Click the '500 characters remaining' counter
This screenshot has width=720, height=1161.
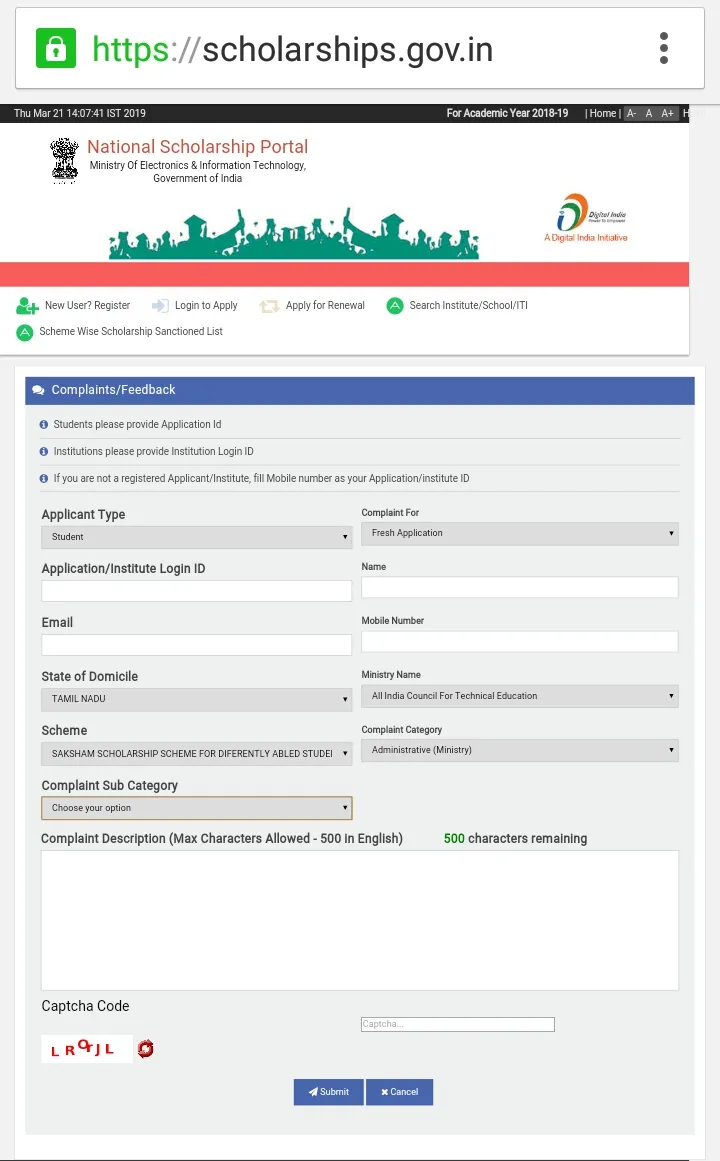pyautogui.click(x=516, y=839)
